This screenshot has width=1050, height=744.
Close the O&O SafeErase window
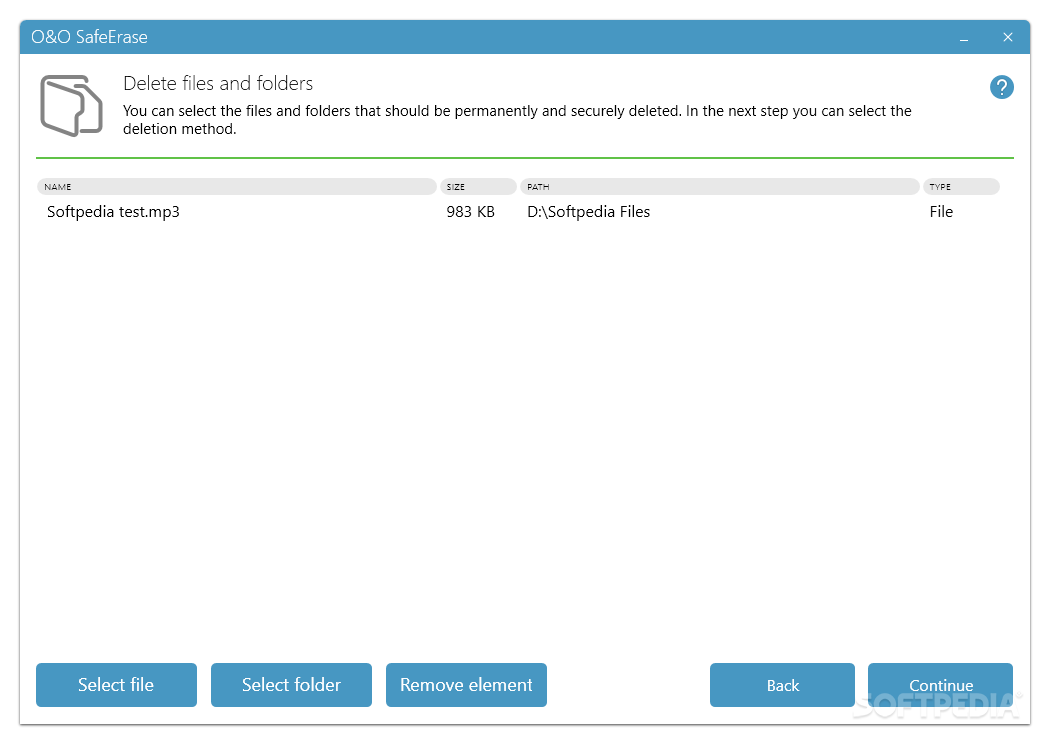(x=1007, y=38)
